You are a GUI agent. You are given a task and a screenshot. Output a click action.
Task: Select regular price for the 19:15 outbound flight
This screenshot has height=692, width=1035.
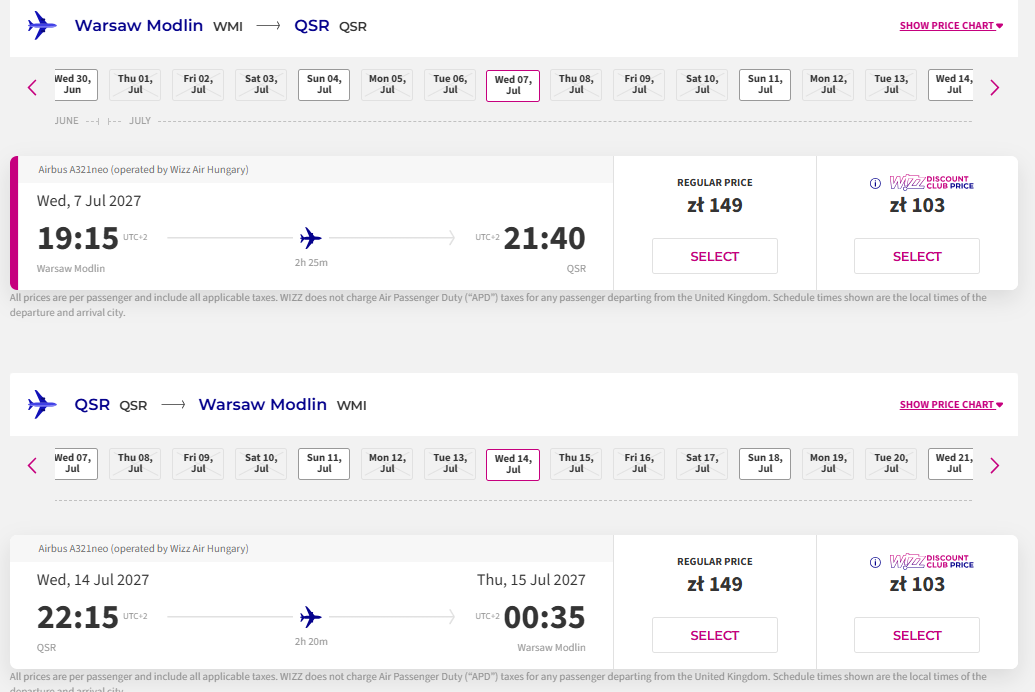click(715, 256)
